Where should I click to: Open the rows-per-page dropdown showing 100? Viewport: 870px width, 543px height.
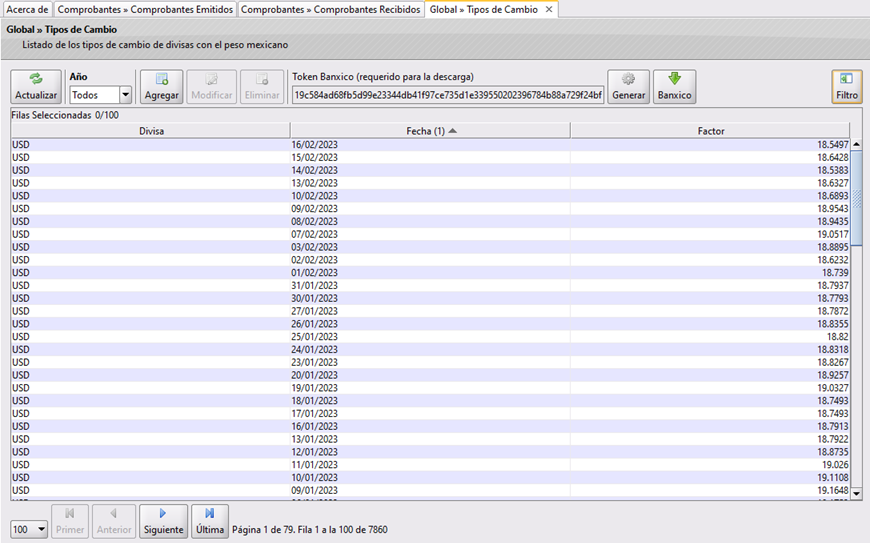click(x=29, y=529)
